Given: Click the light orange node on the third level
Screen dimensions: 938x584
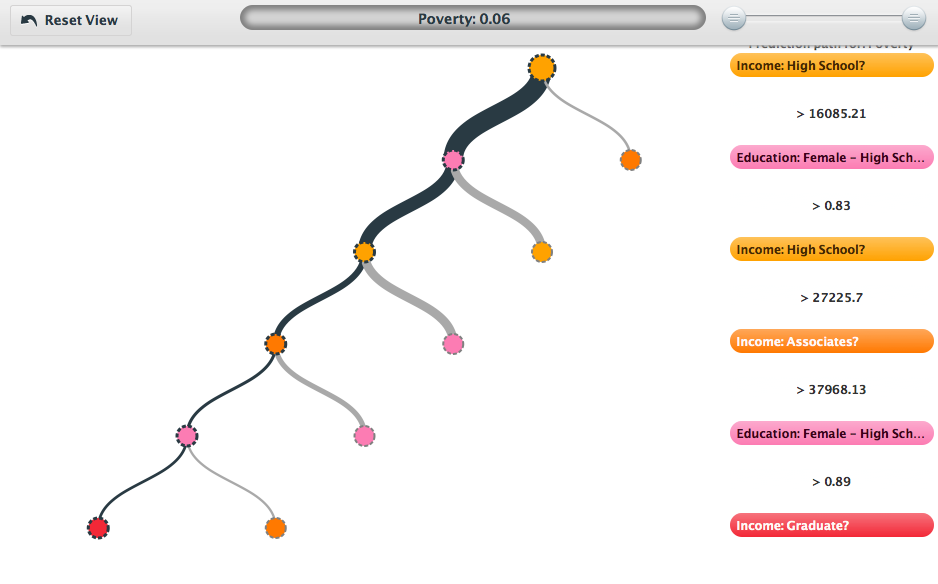Looking at the screenshot, I should point(541,252).
